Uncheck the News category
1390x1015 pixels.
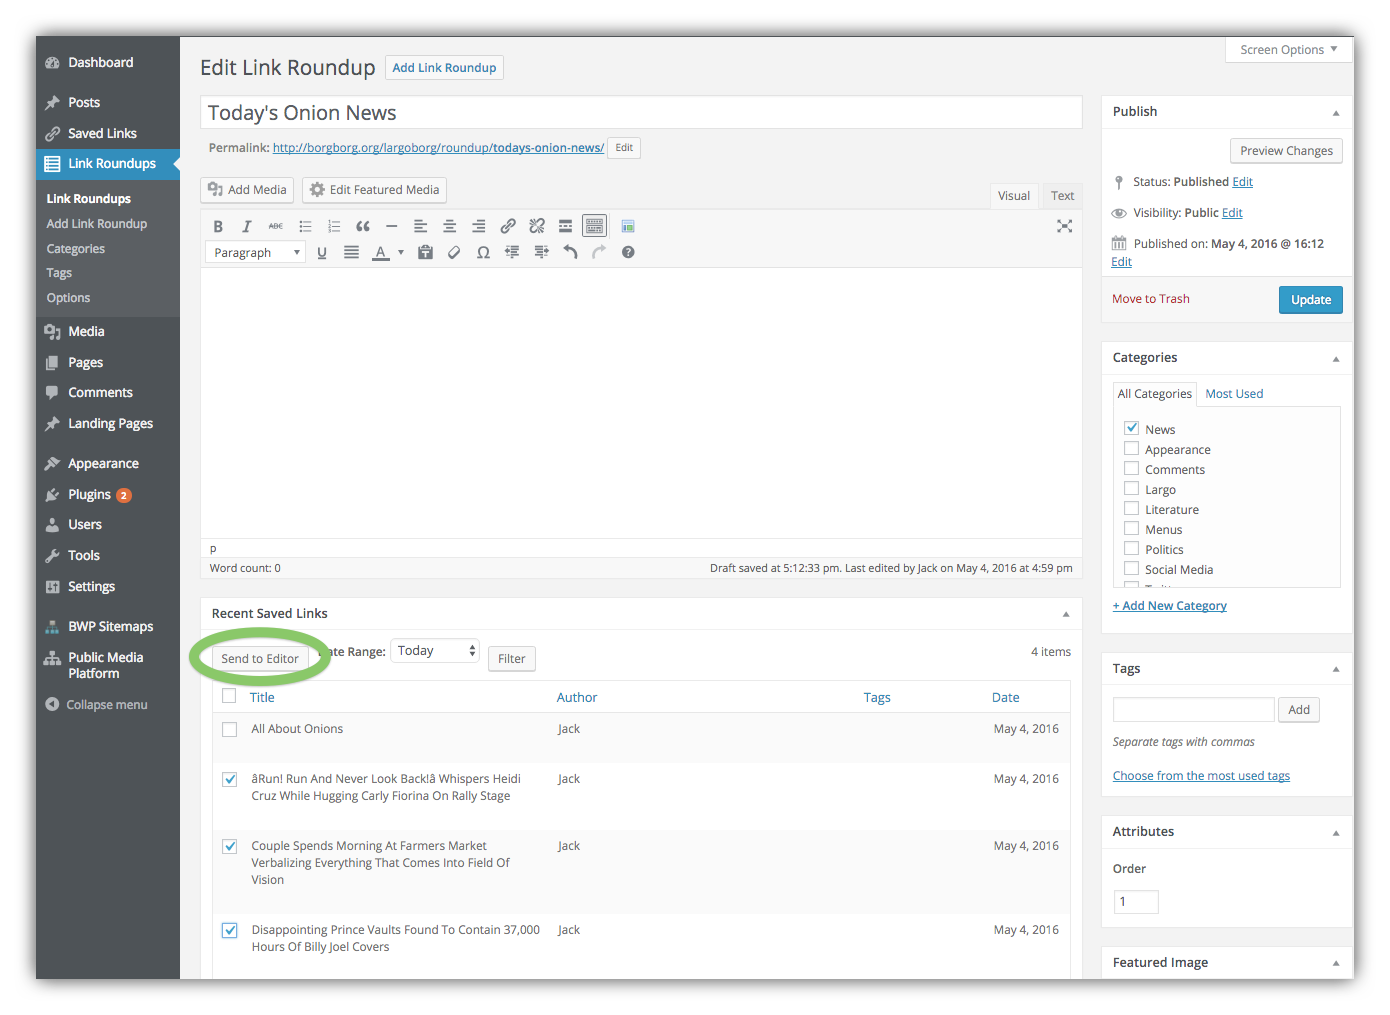tap(1132, 428)
